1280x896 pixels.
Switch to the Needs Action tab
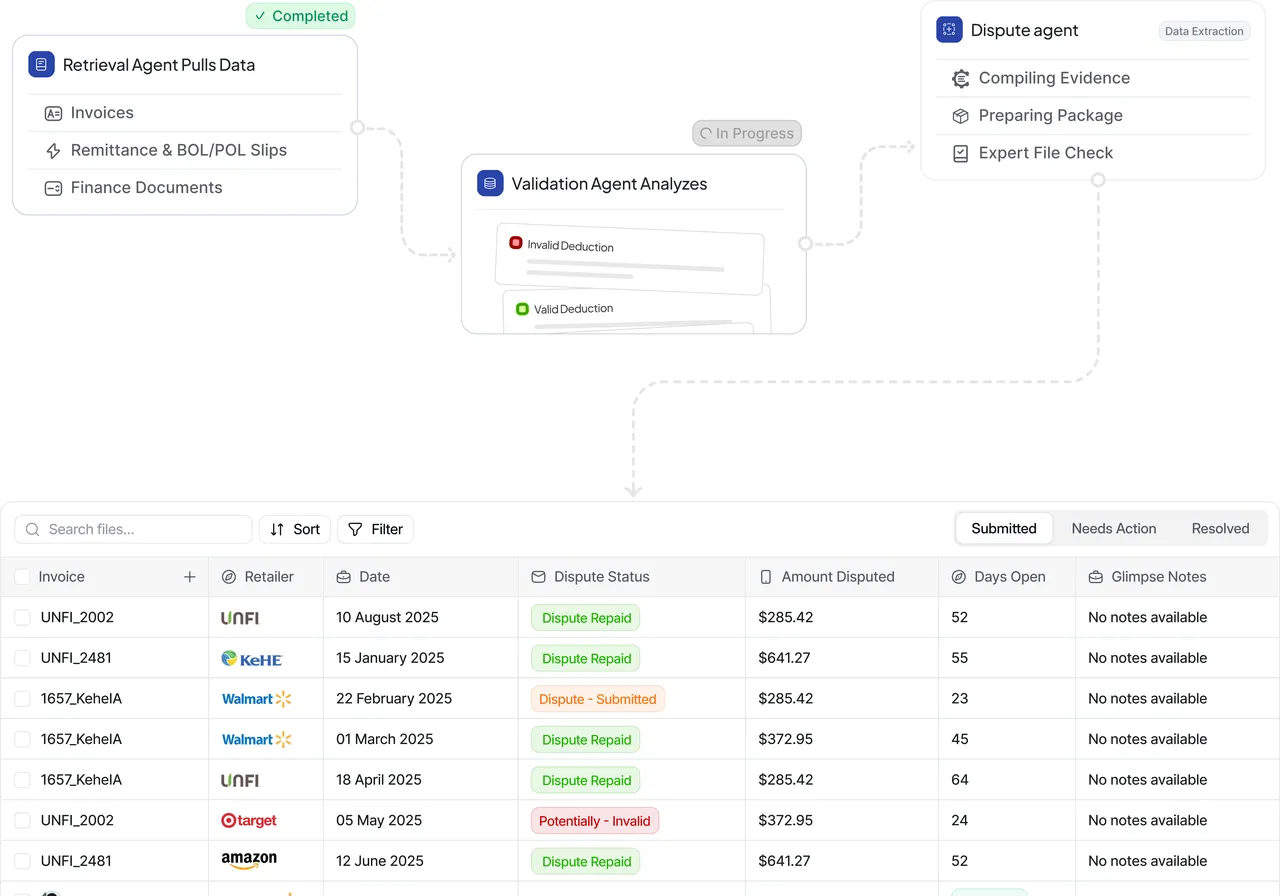[1114, 528]
